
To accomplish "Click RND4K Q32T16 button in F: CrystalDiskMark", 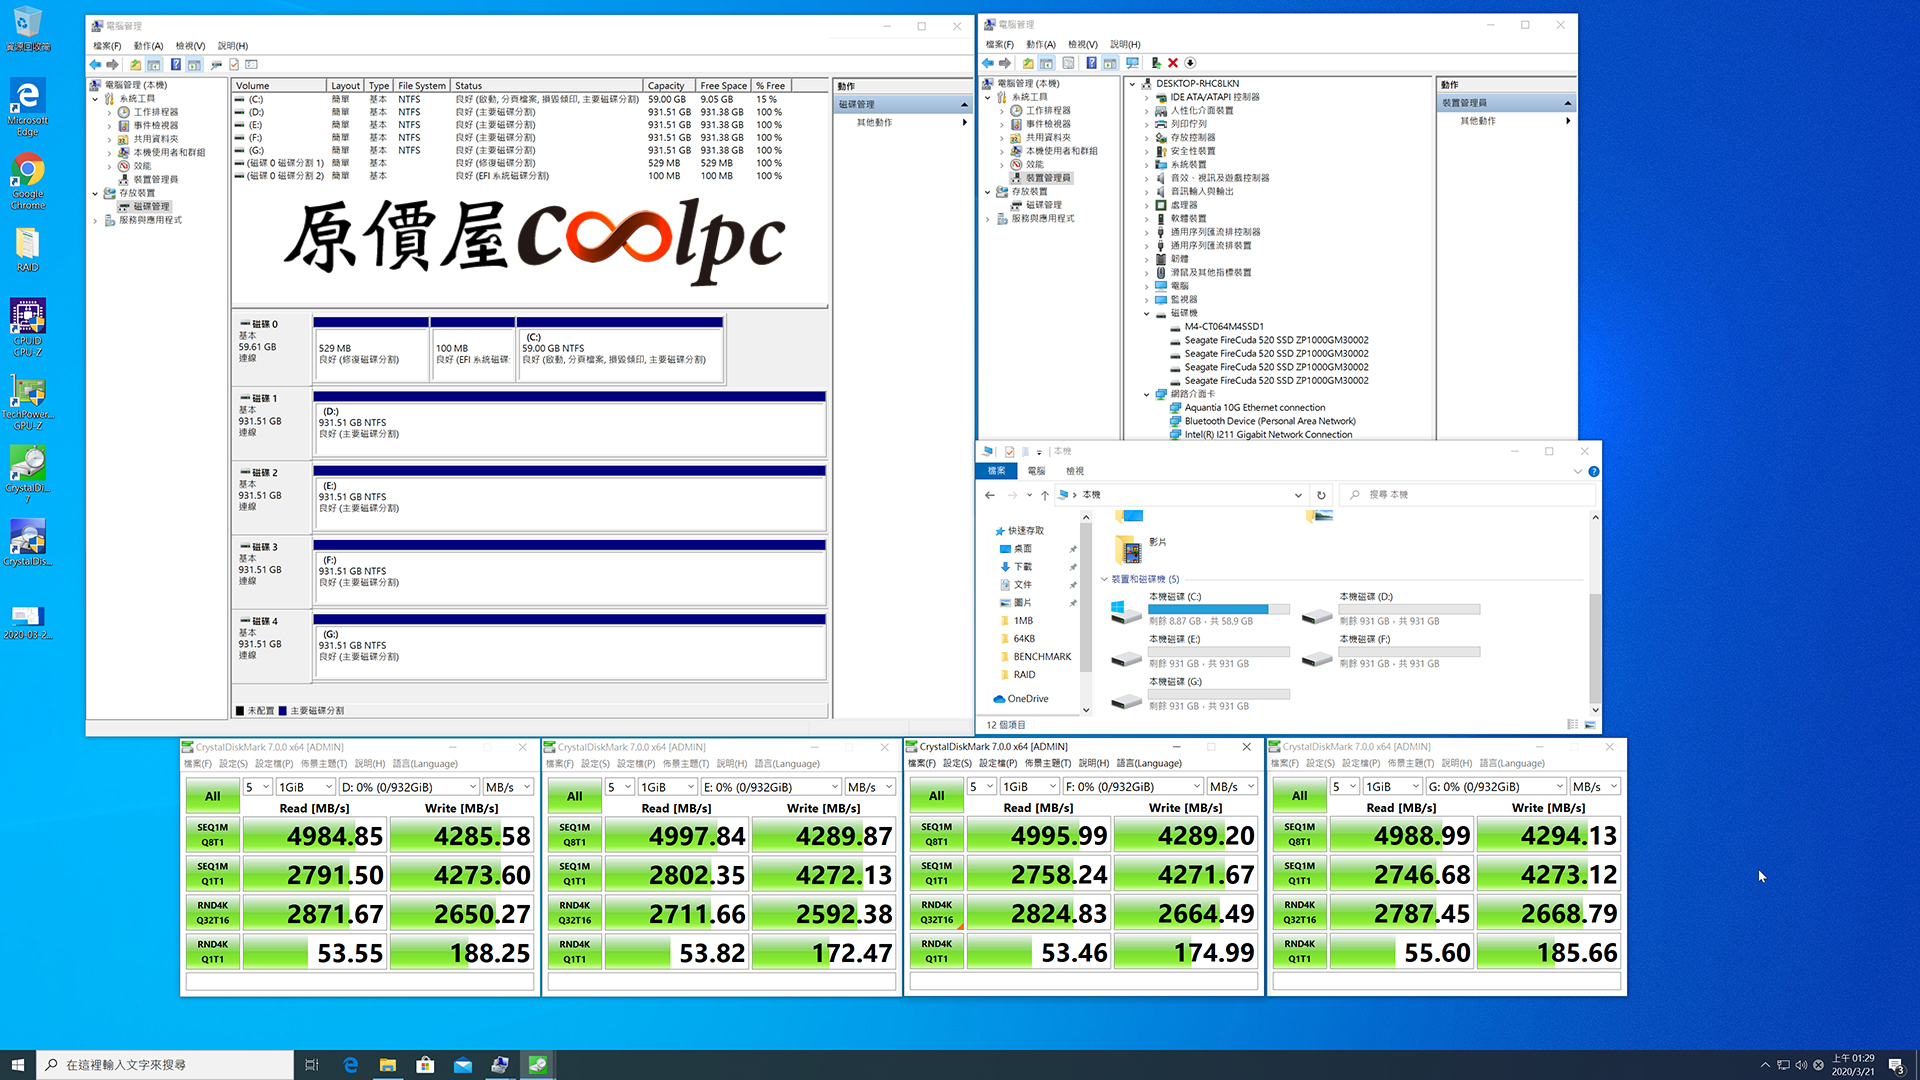I will [x=937, y=912].
